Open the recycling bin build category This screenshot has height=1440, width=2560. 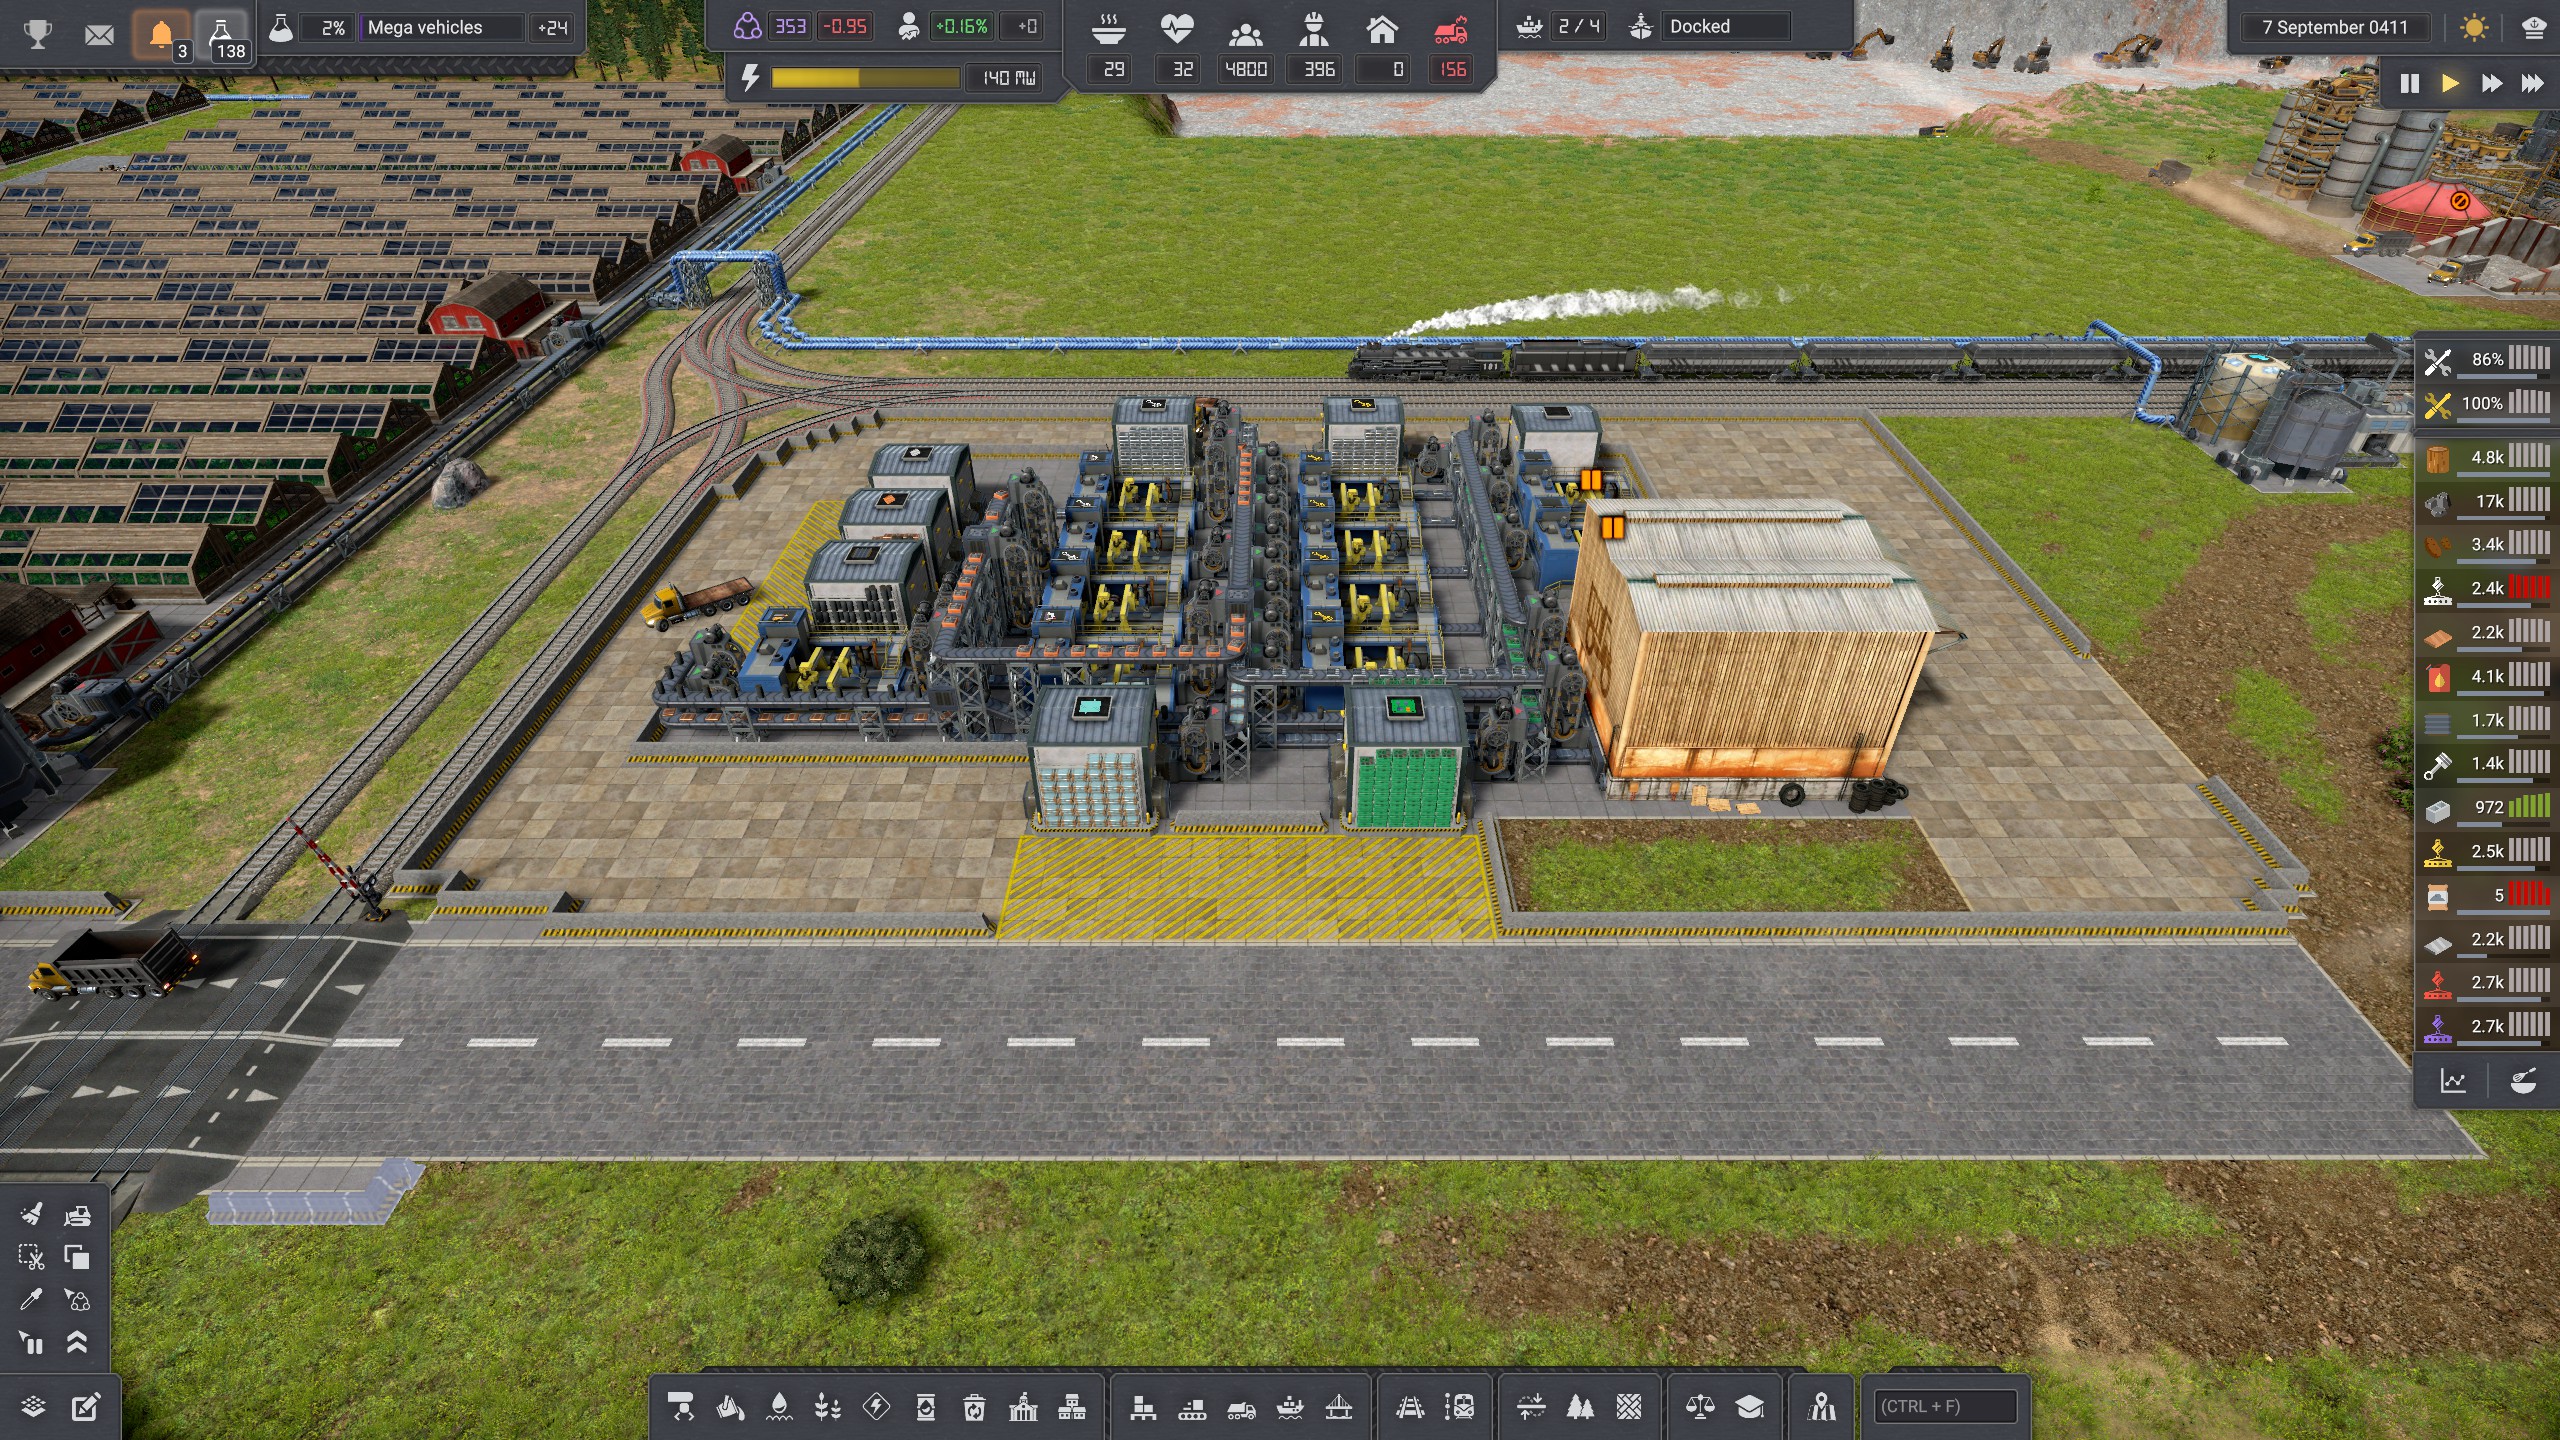[974, 1408]
